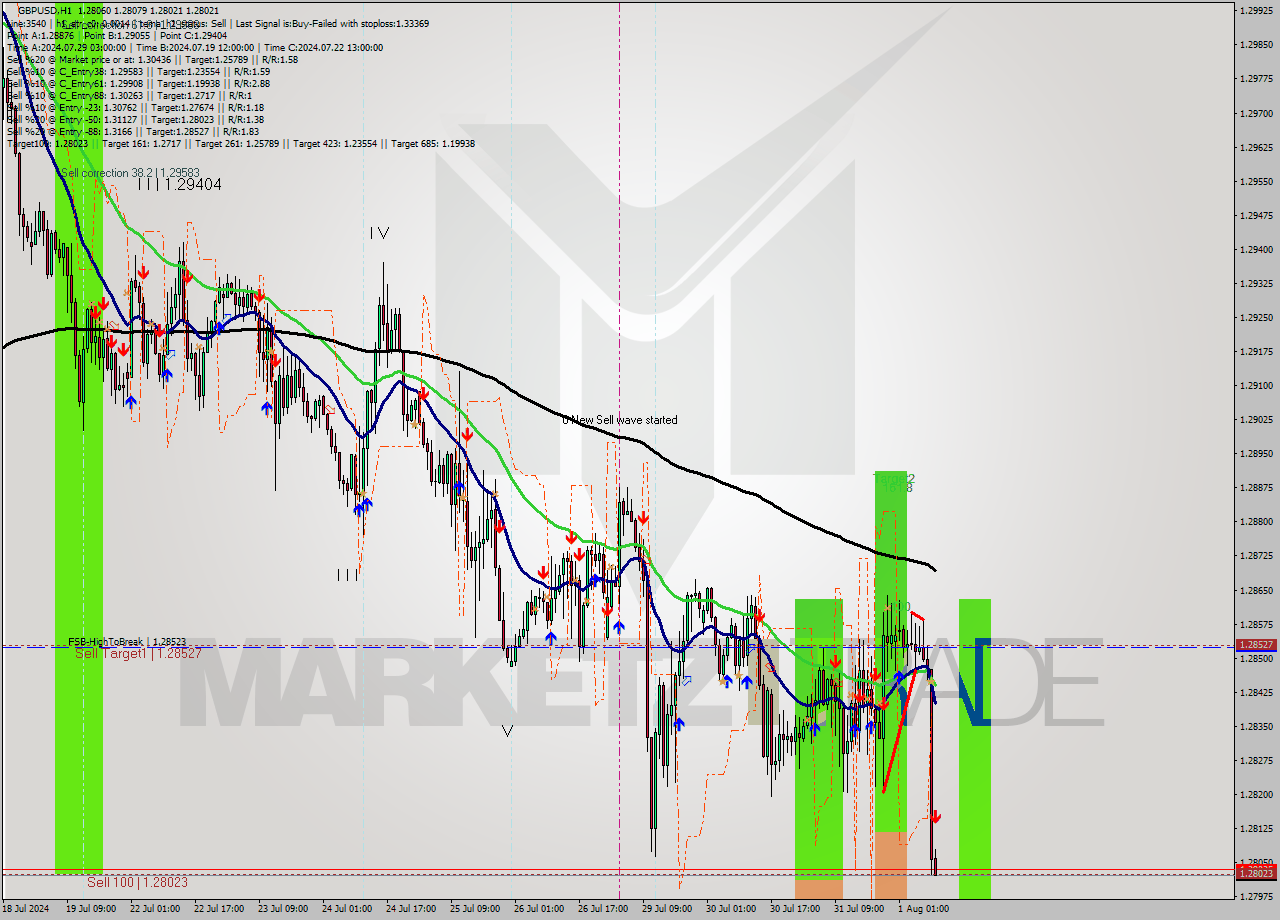The width and height of the screenshot is (1280, 920).
Task: Click the 1.28800 price axis label
Action: [x=1255, y=521]
